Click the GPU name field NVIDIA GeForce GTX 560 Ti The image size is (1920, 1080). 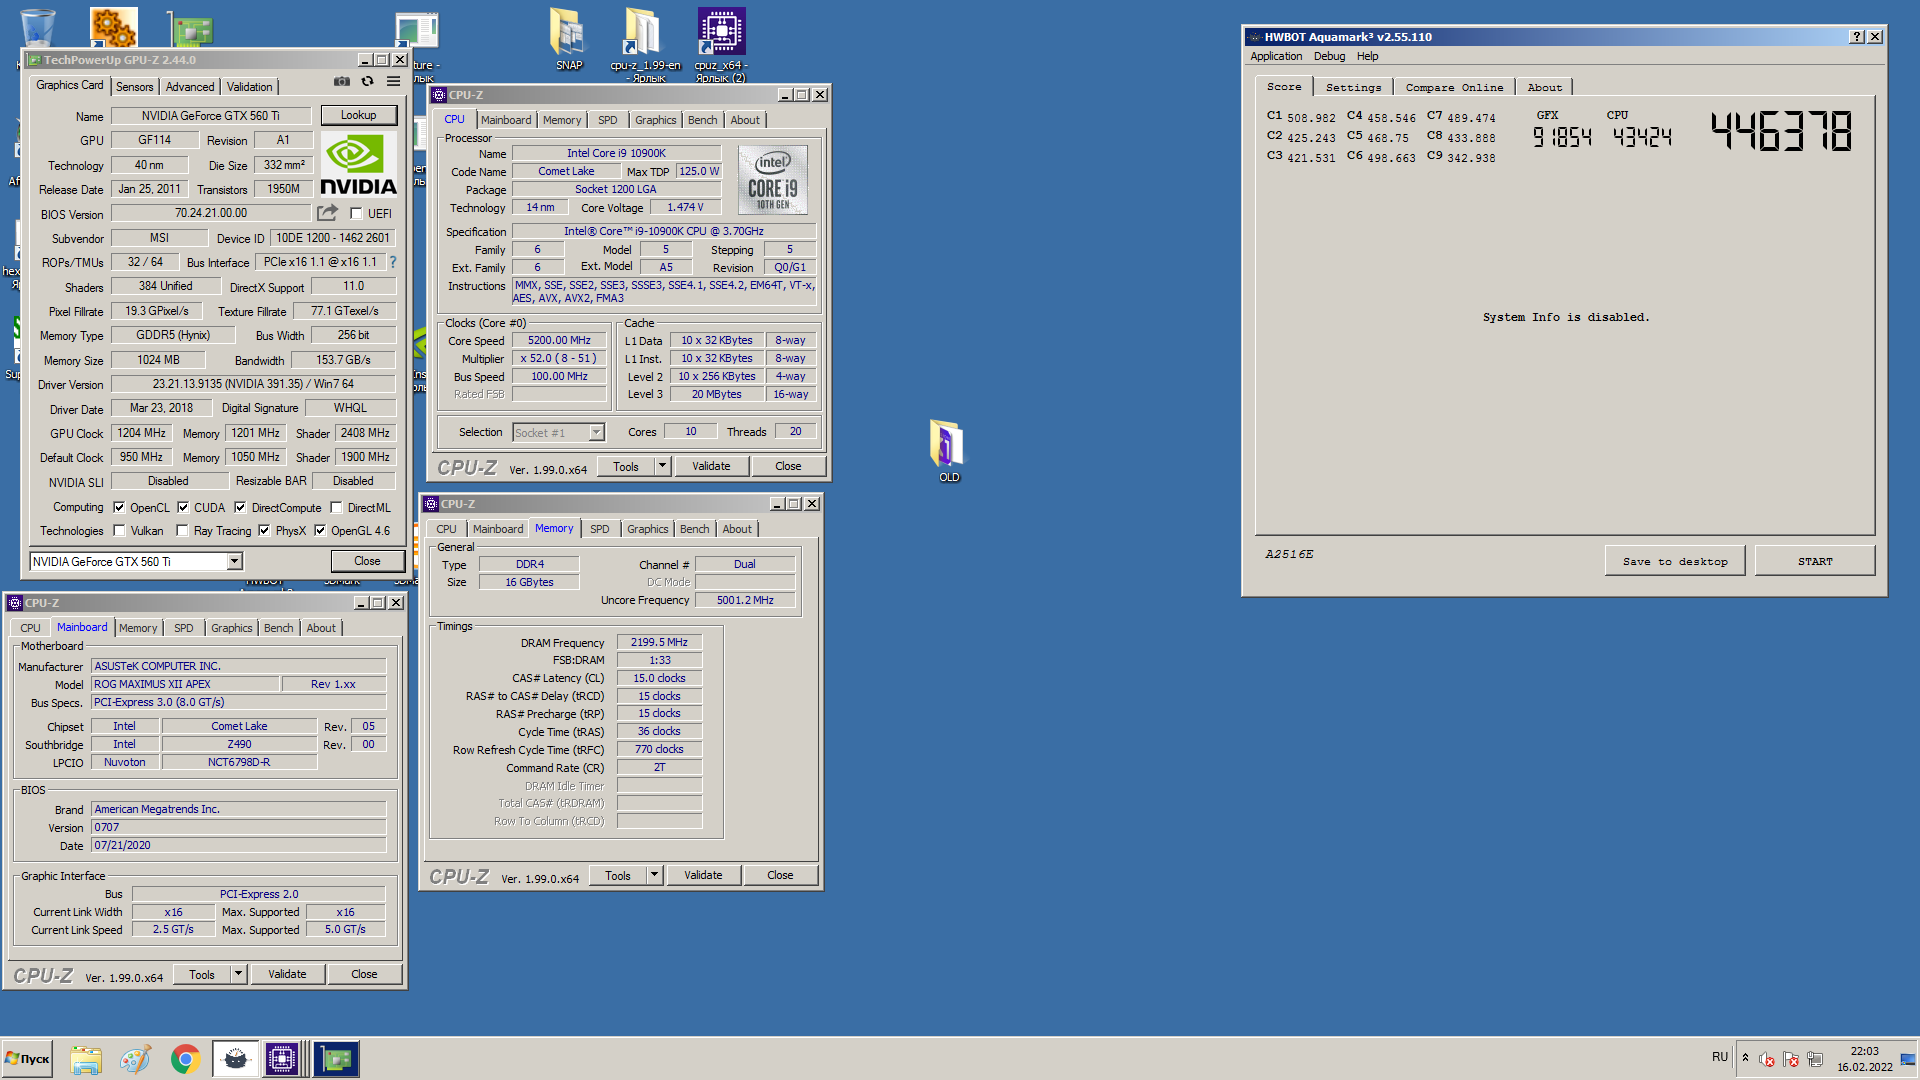211,116
